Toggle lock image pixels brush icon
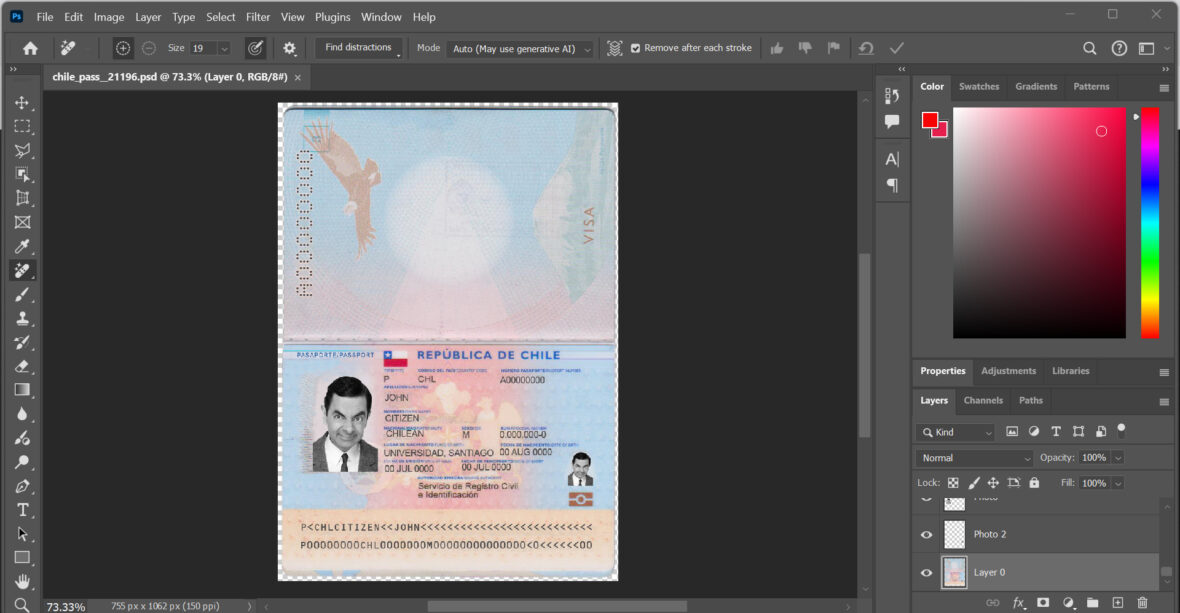The width and height of the screenshot is (1180, 613). click(x=974, y=483)
